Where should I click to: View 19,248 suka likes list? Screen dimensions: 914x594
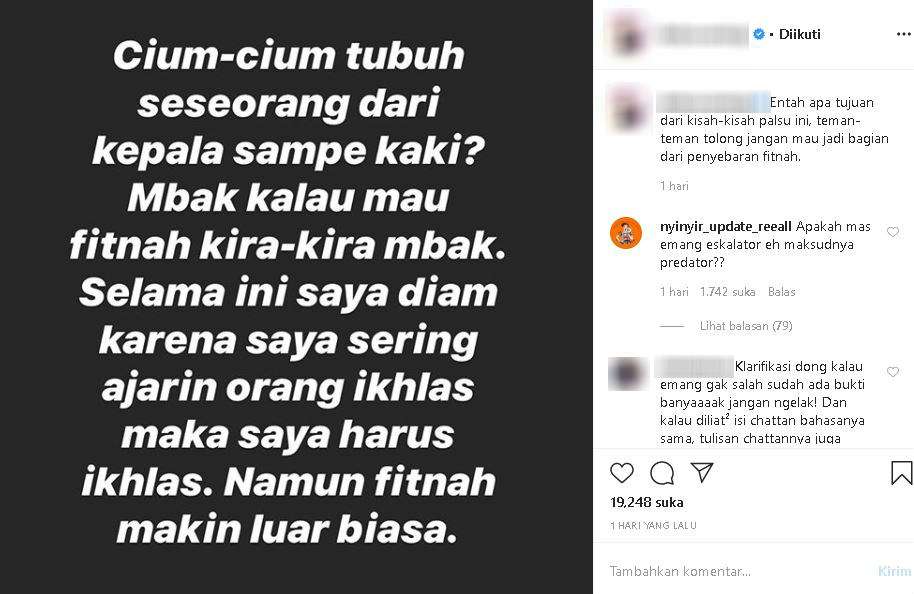(x=646, y=502)
